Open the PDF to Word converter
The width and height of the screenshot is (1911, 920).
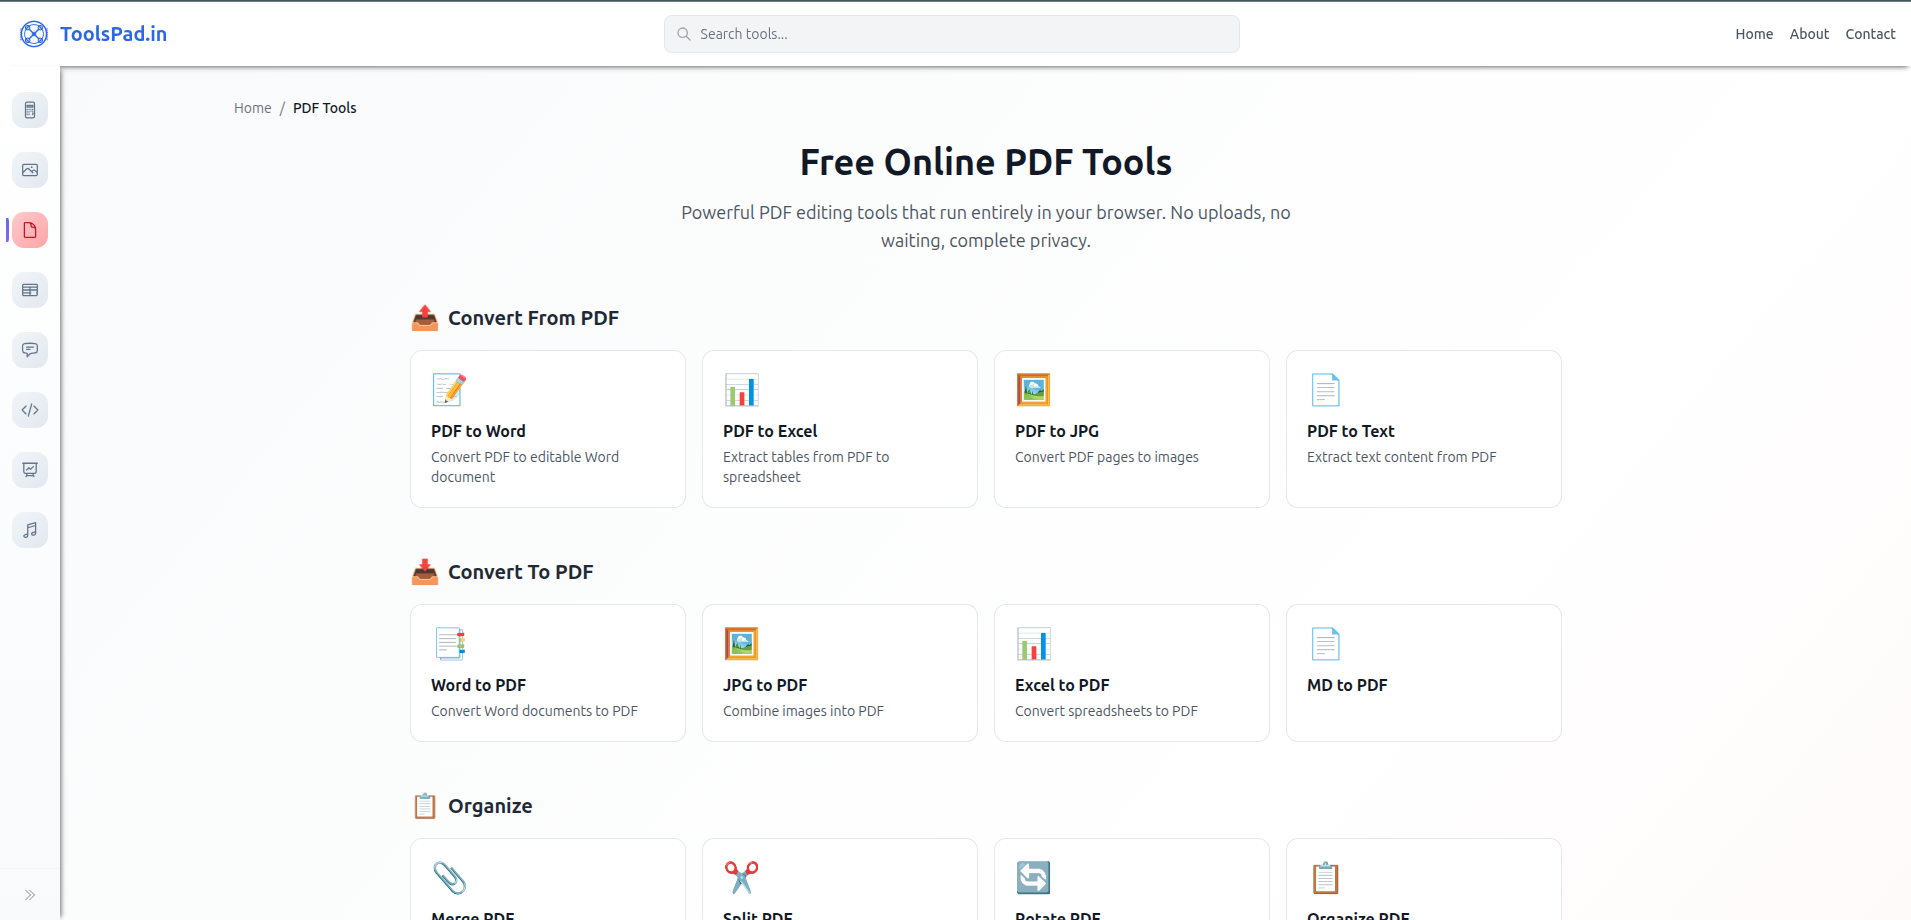pyautogui.click(x=547, y=429)
